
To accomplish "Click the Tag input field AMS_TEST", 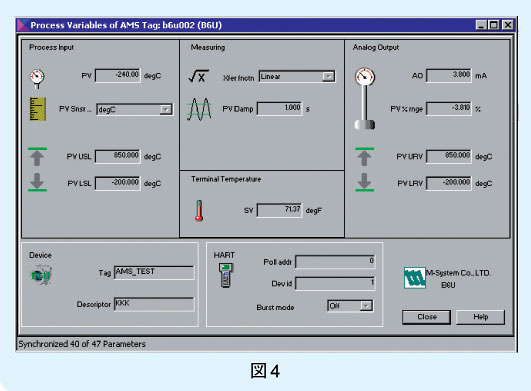I will (x=154, y=272).
